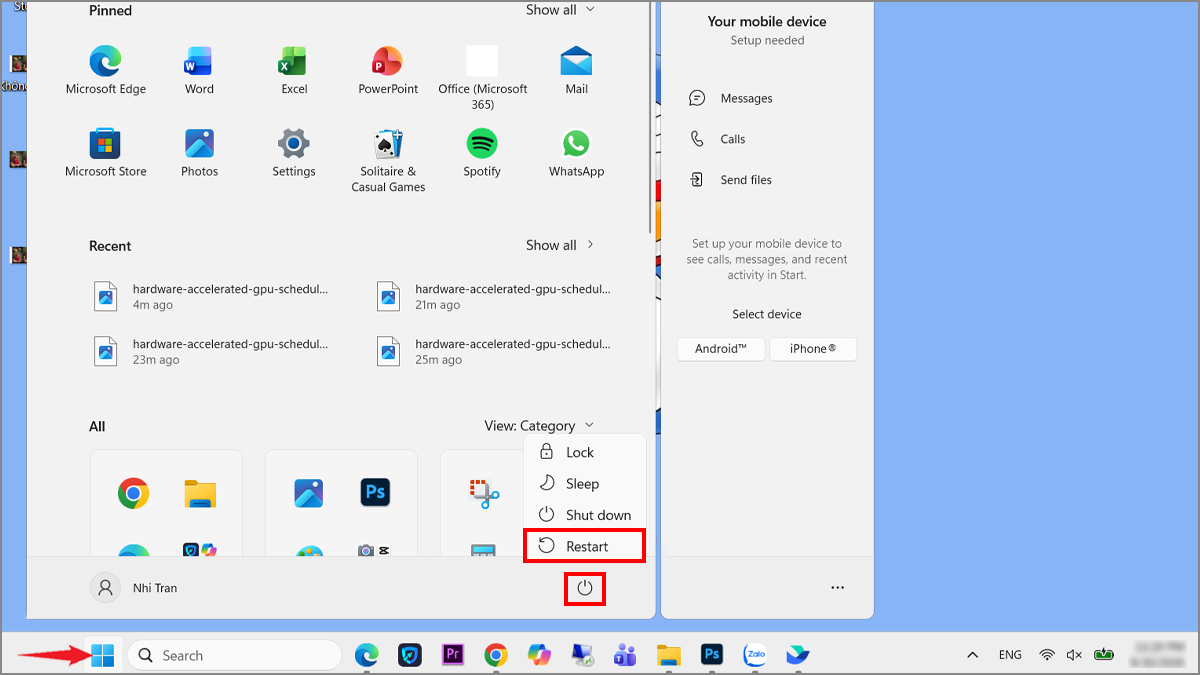Viewport: 1200px width, 675px height.
Task: Click the power button icon
Action: click(585, 589)
